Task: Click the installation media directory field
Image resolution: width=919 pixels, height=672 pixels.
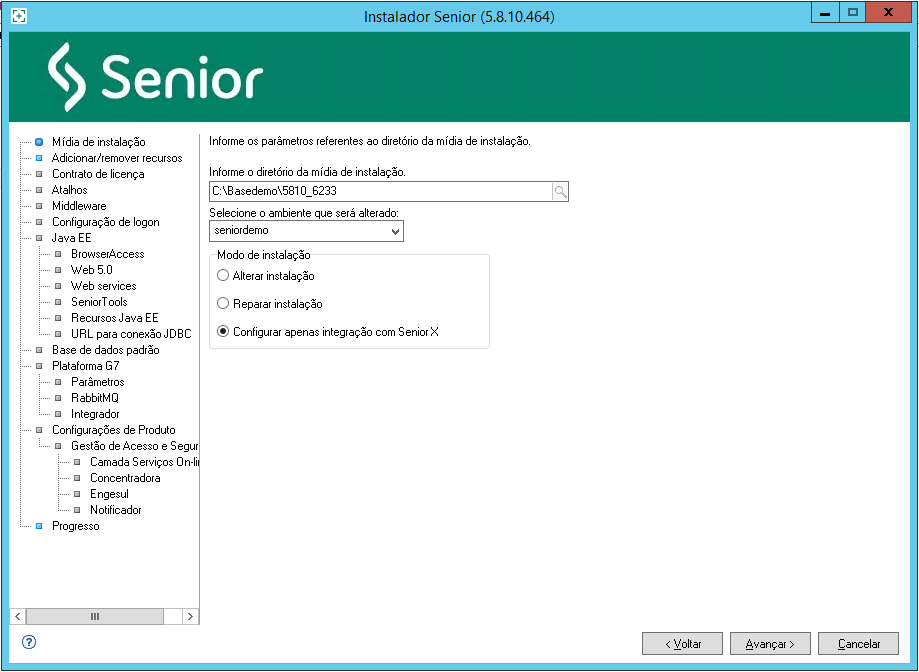Action: (x=380, y=192)
